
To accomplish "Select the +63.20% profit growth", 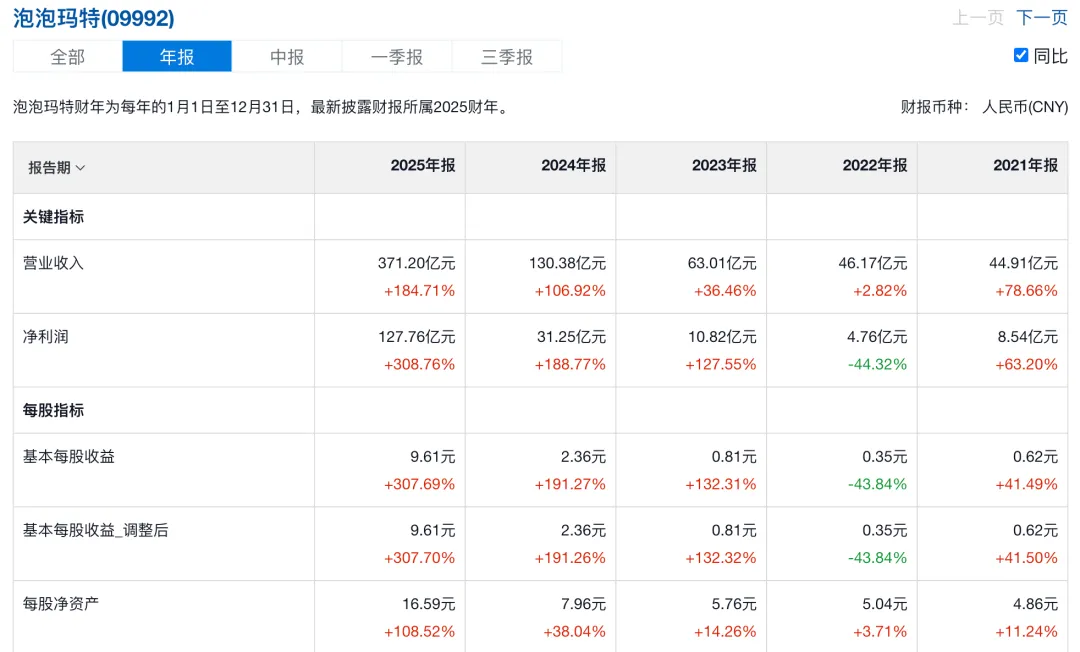I will click(x=1026, y=364).
